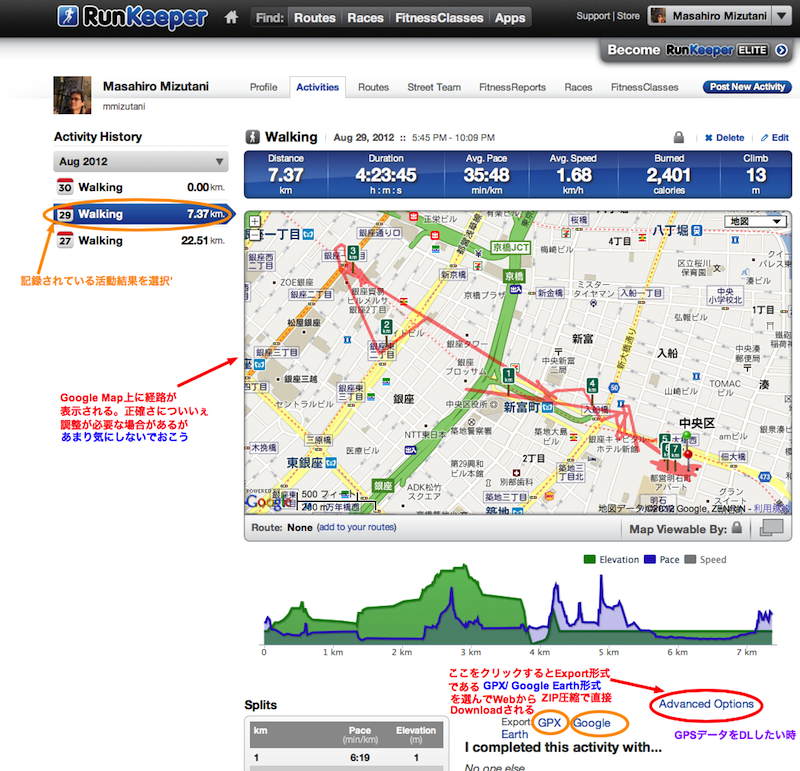Expand the Aug 2012 month dropdown
This screenshot has height=771, width=800.
point(140,161)
